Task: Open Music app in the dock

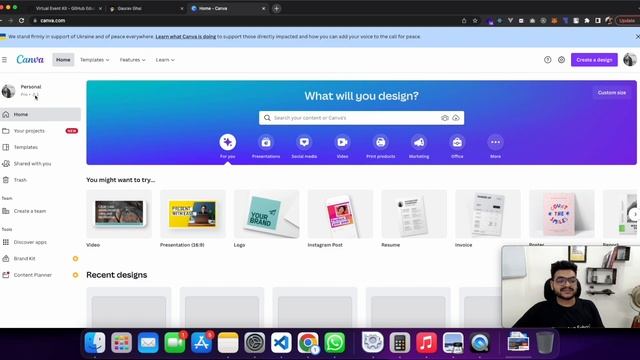Action: pos(426,342)
